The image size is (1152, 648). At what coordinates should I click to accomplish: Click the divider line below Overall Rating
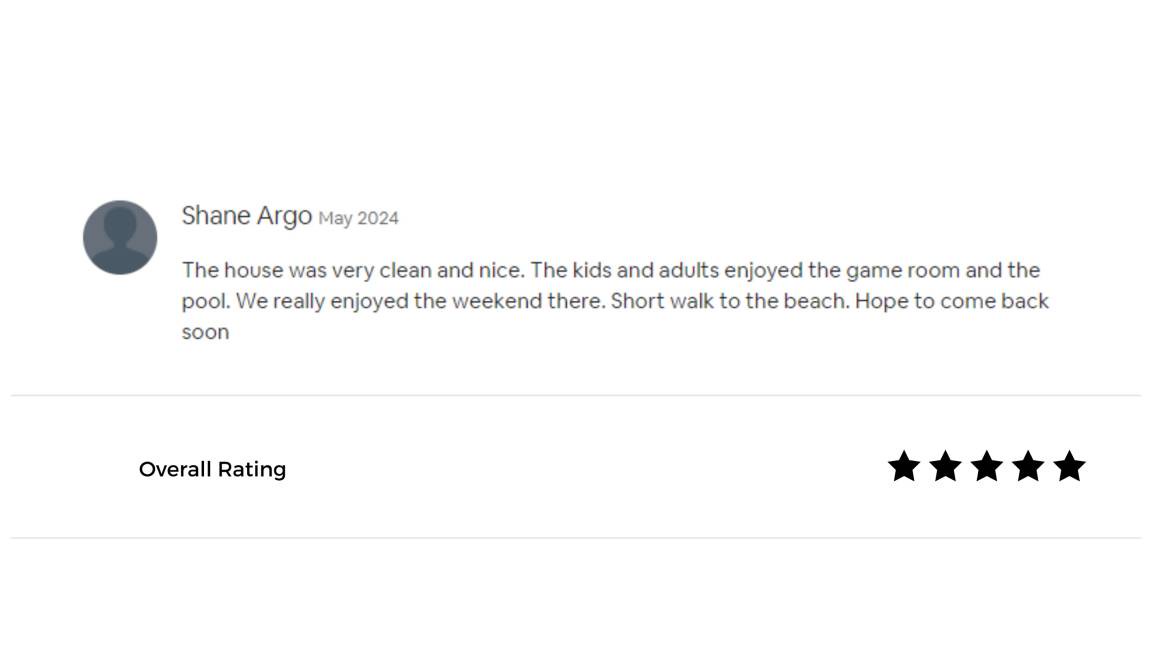[576, 538]
